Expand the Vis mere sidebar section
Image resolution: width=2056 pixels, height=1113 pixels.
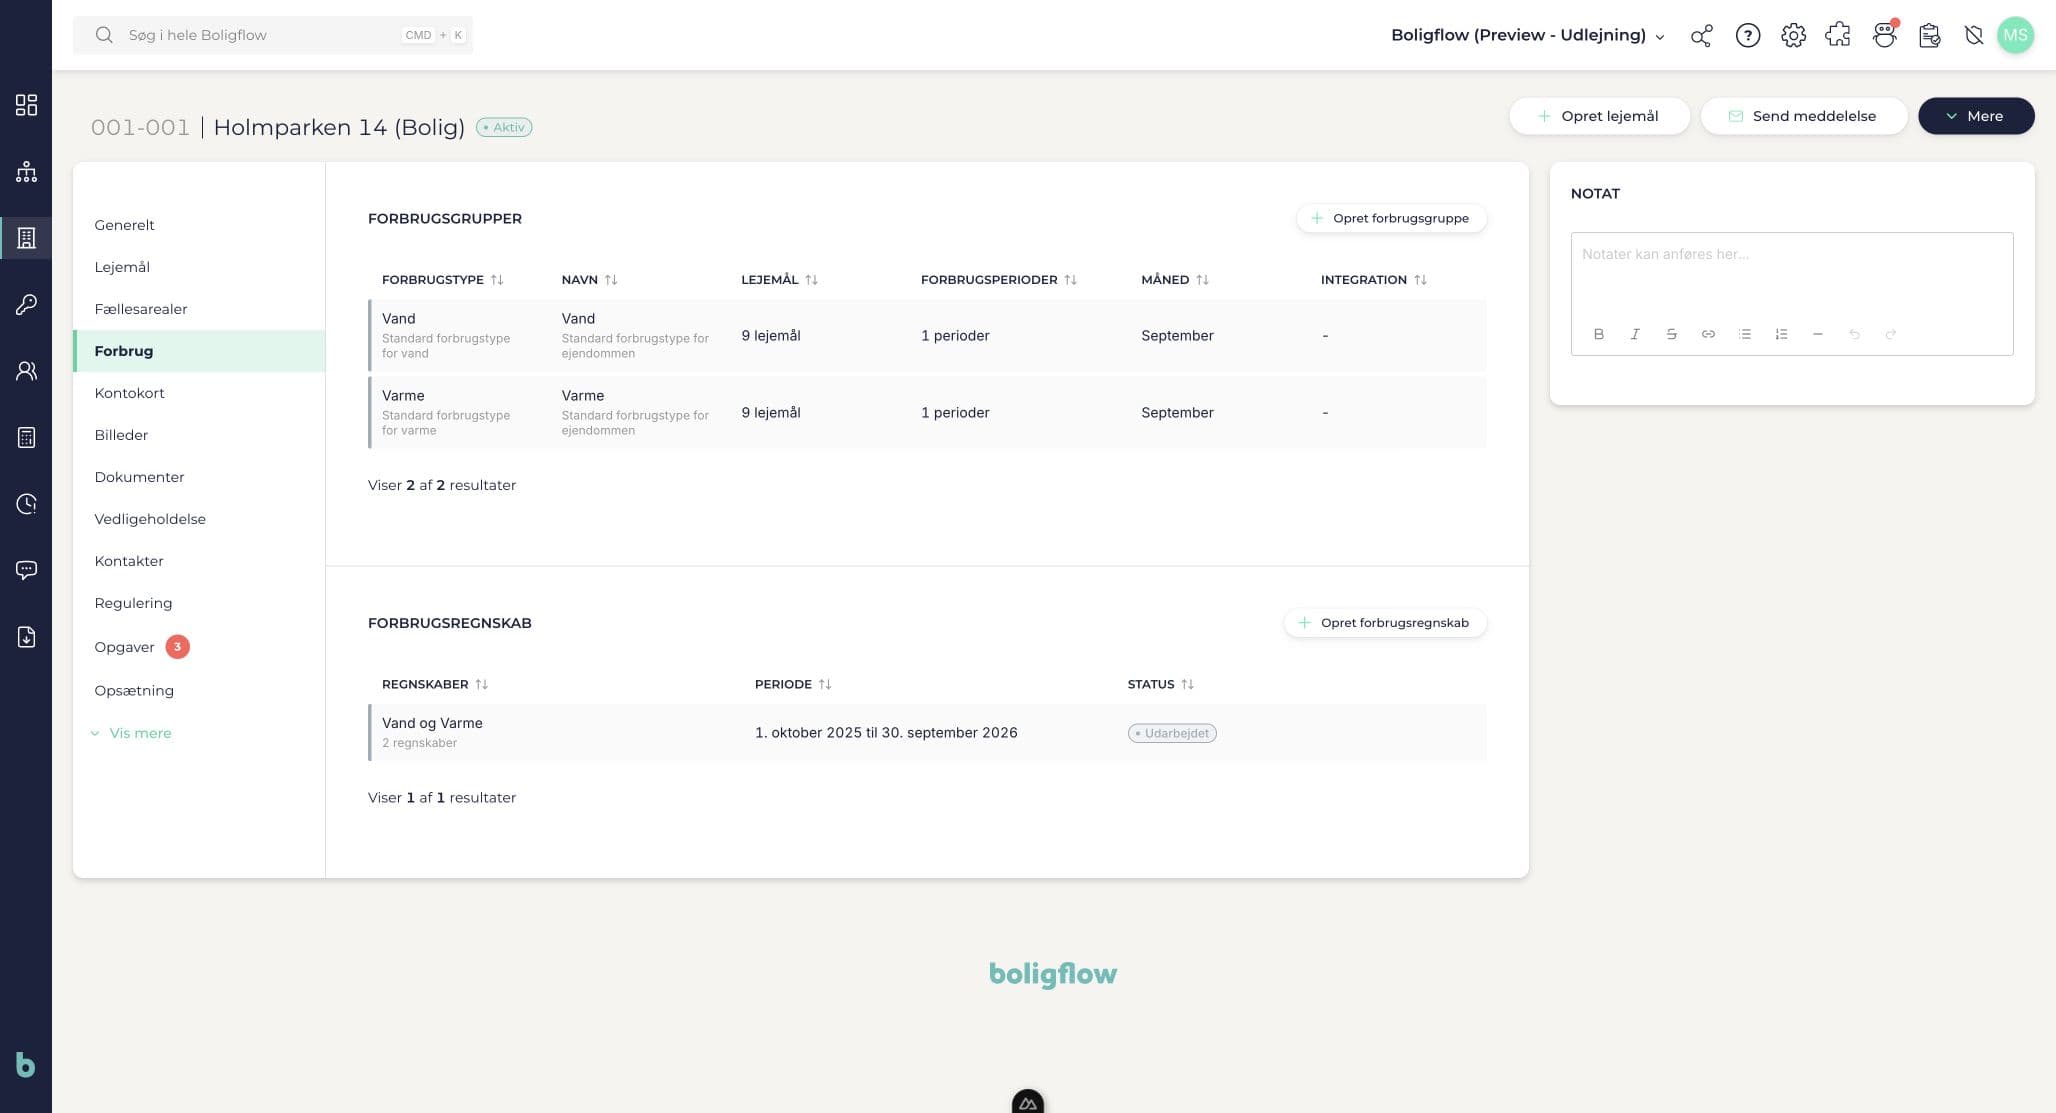click(131, 733)
